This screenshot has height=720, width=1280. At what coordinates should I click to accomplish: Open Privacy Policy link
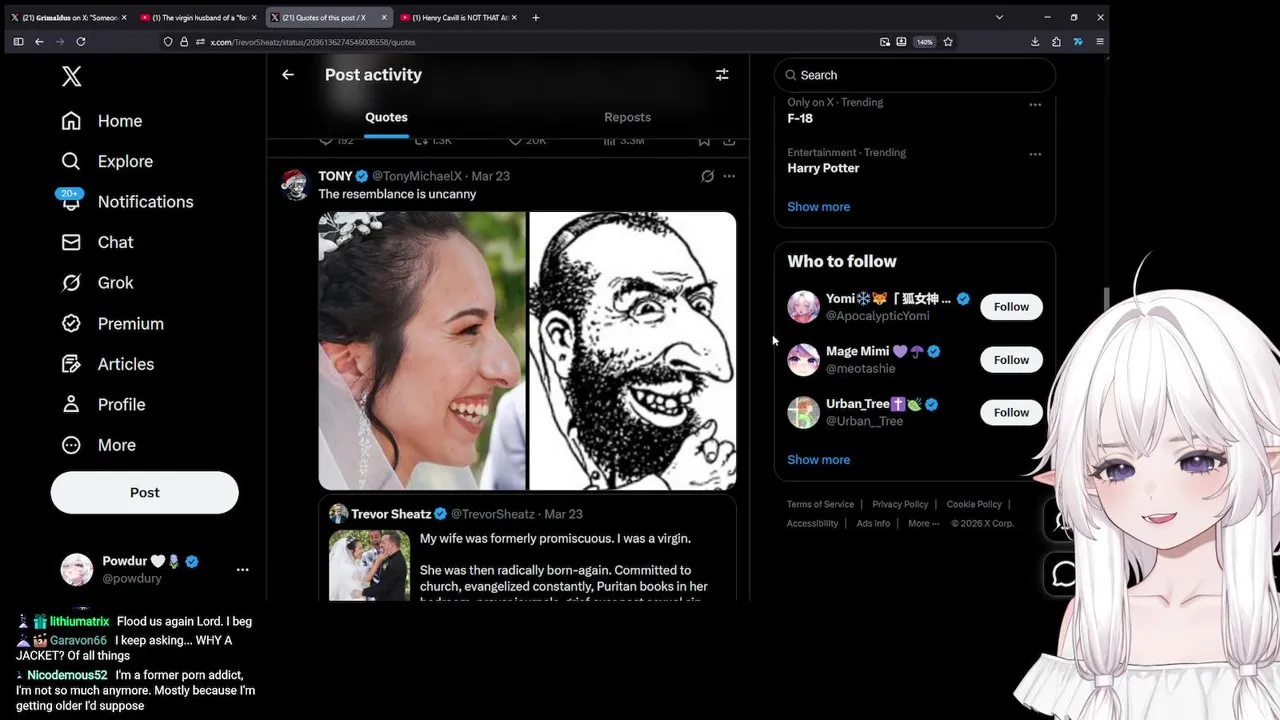[900, 504]
